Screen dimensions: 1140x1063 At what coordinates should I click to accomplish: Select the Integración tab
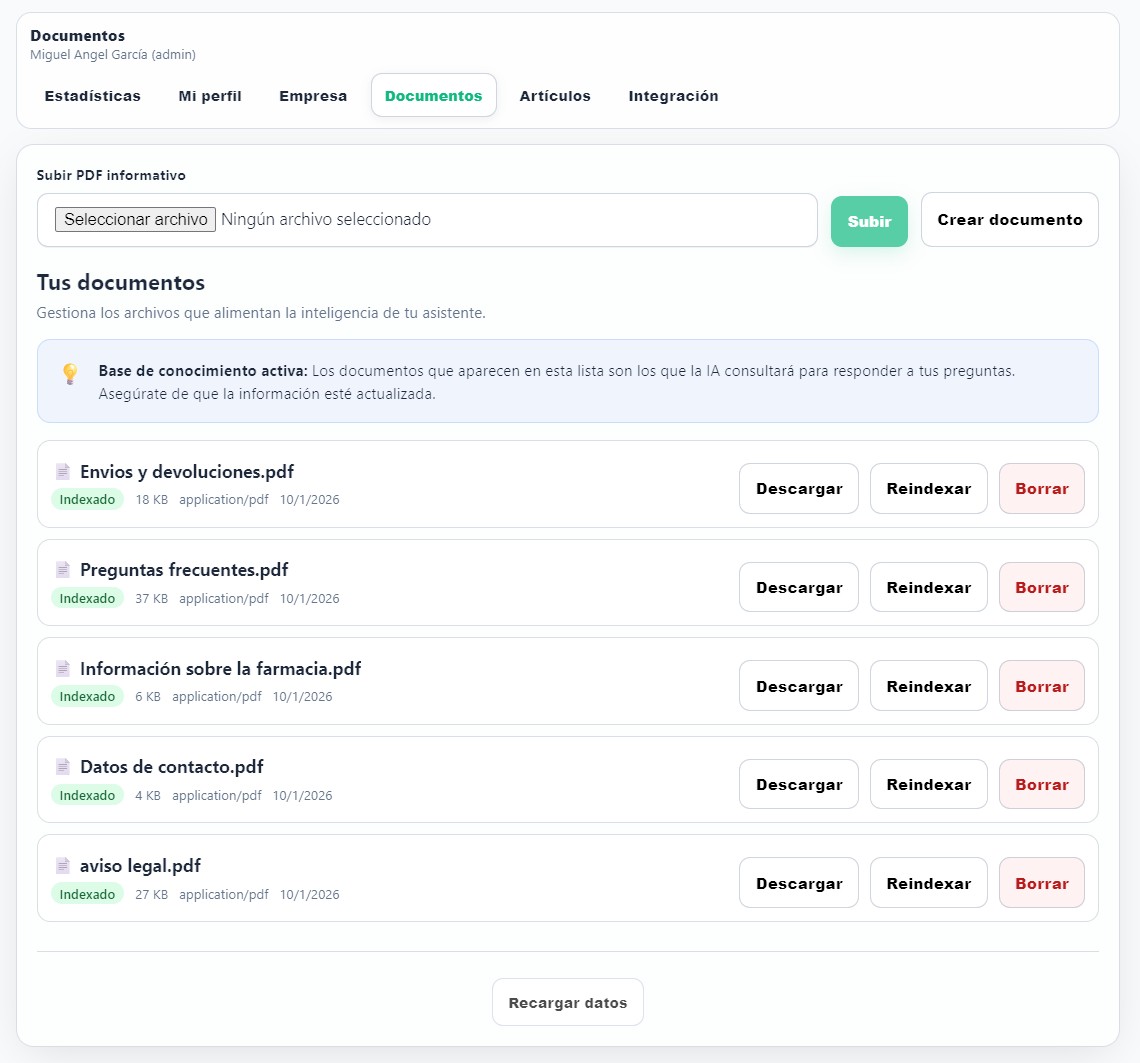click(x=673, y=96)
